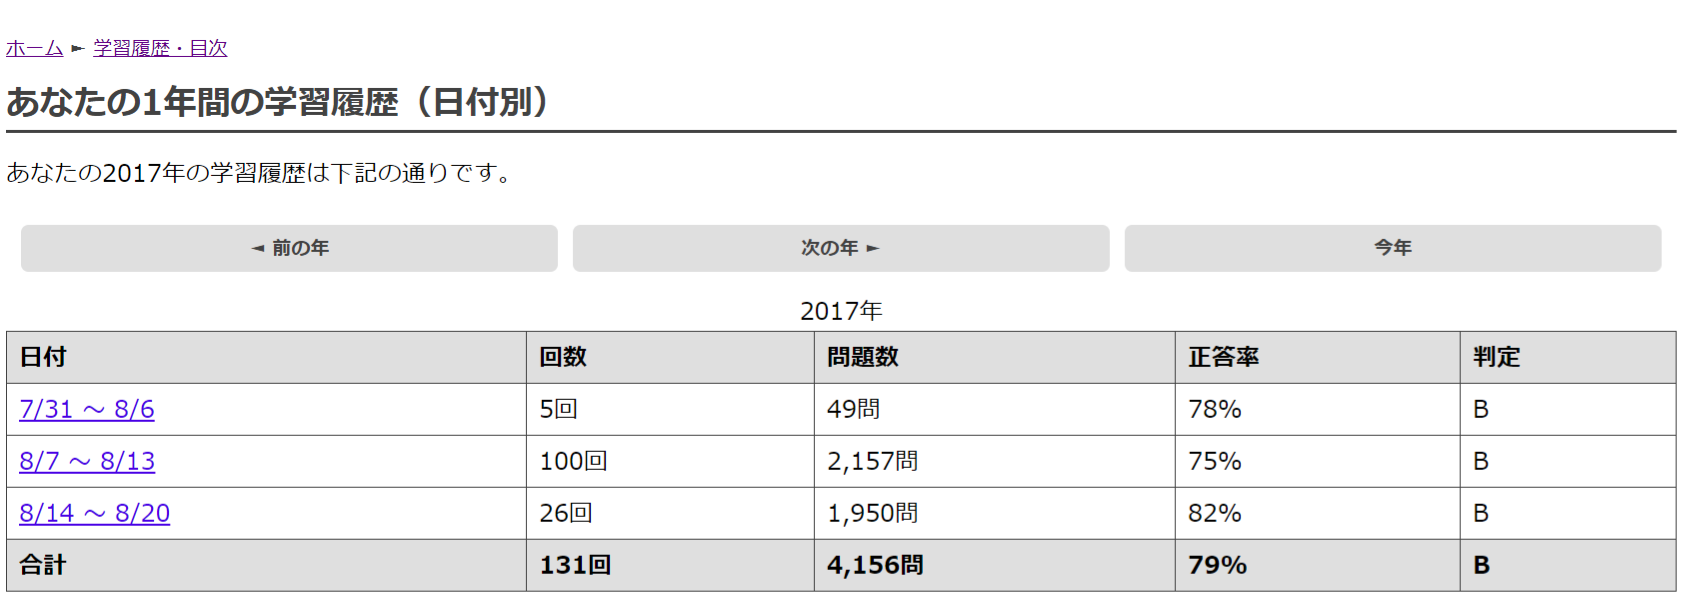Click the 2017年 table caption

point(841,311)
